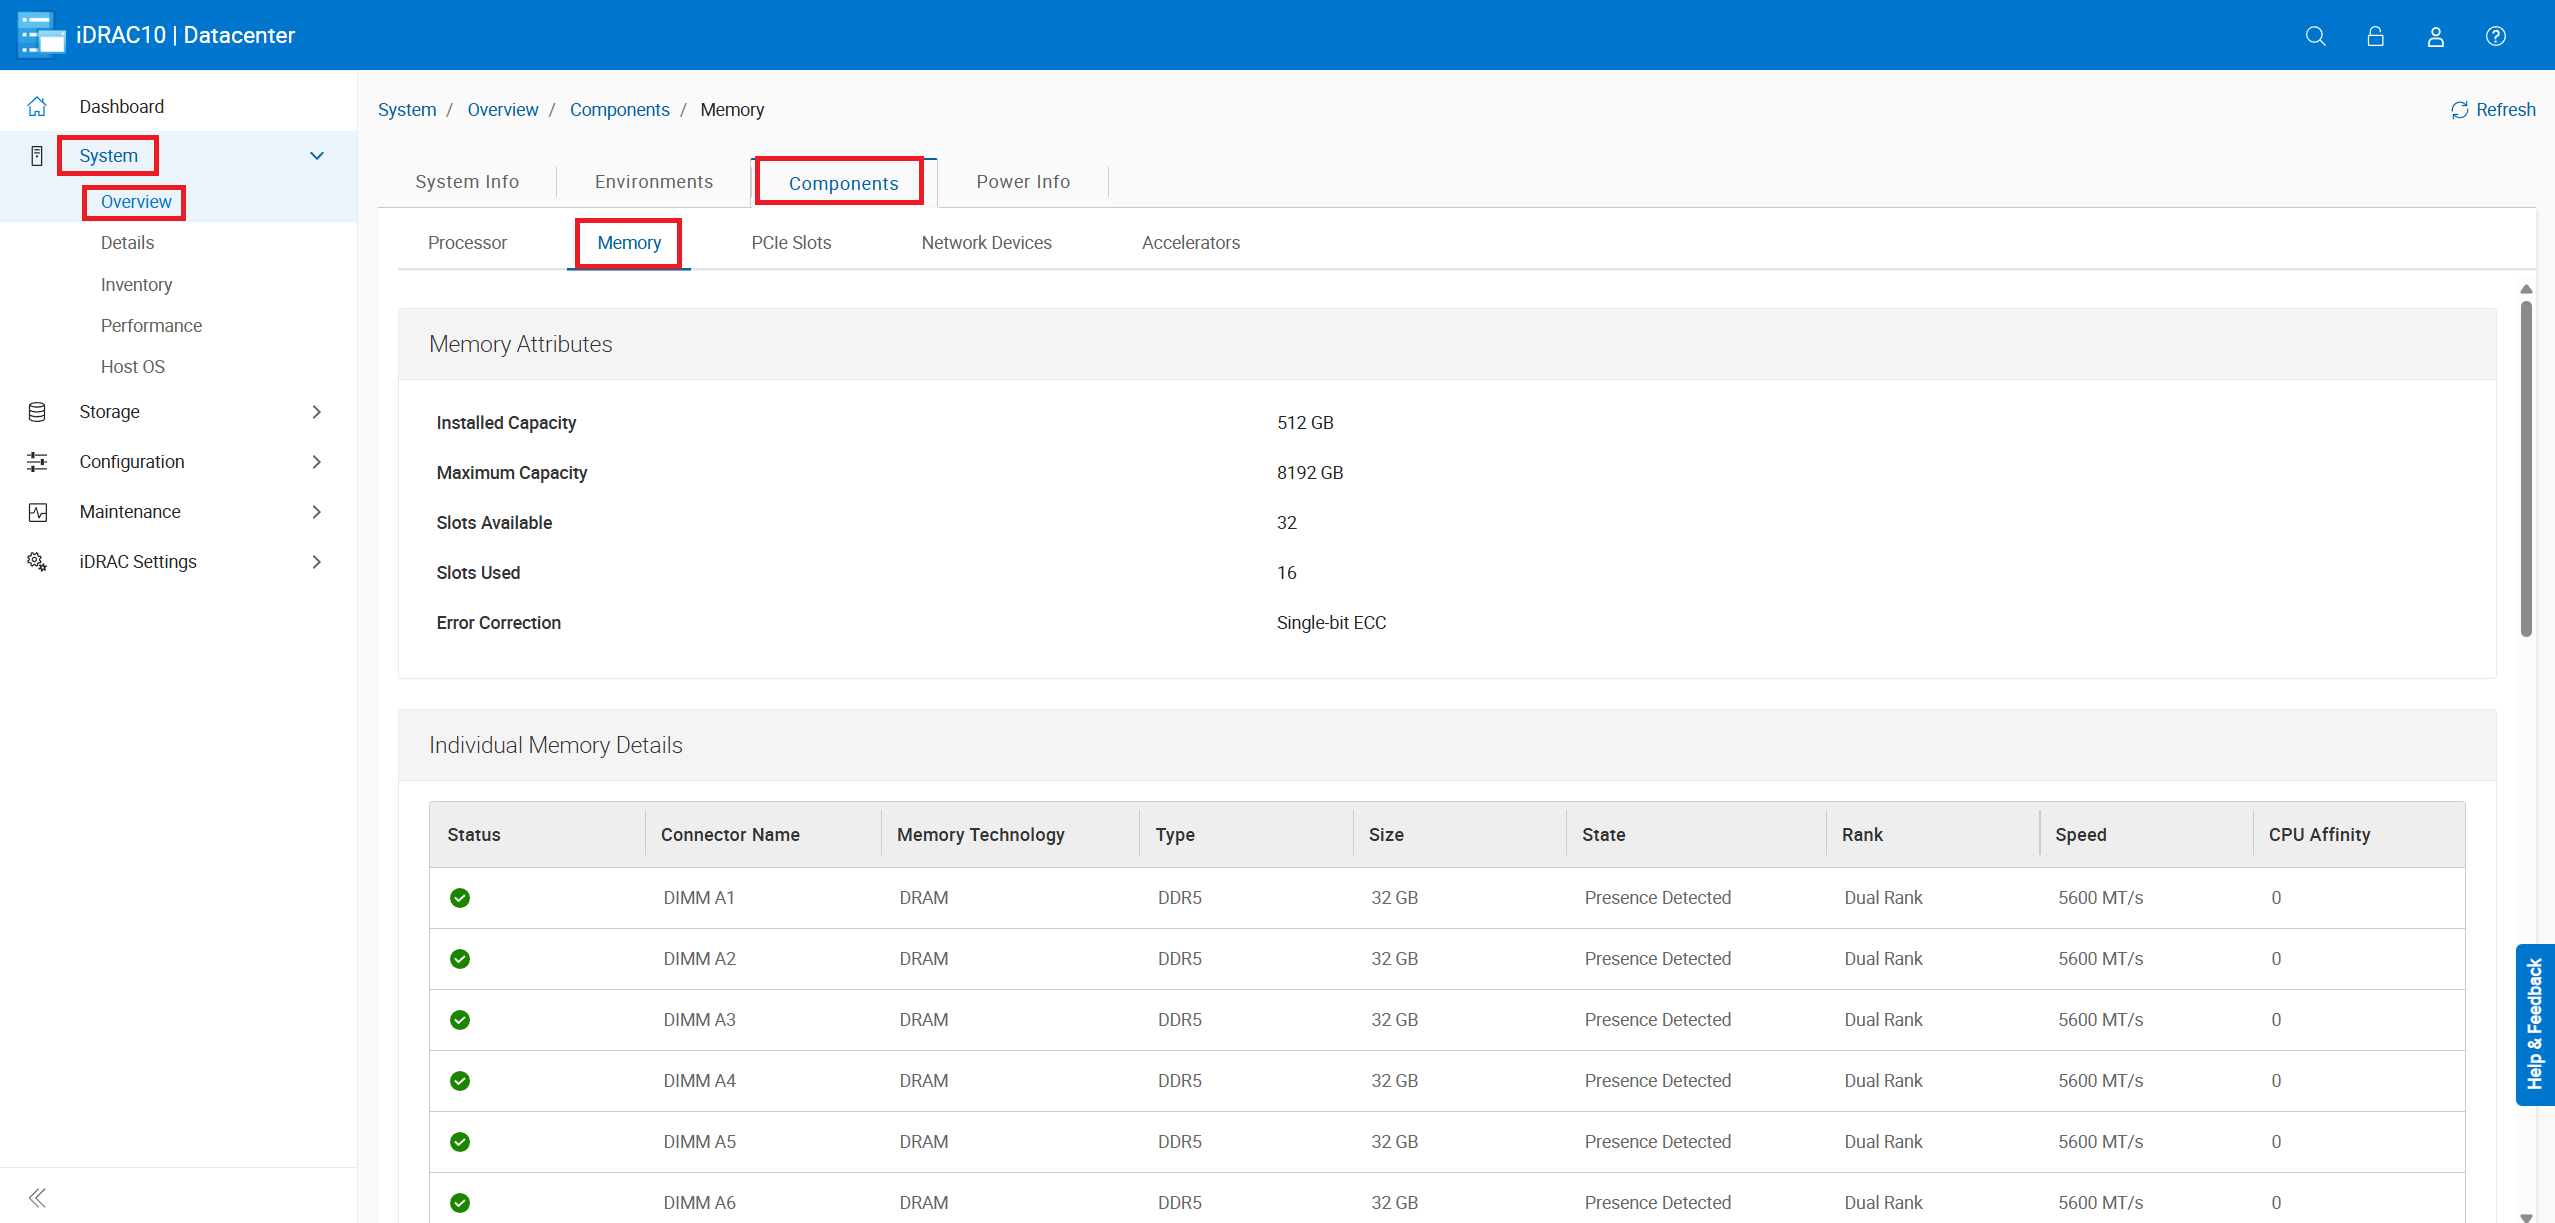Open the Help & Feedback side tab
Image resolution: width=2555 pixels, height=1223 pixels.
point(2534,1023)
